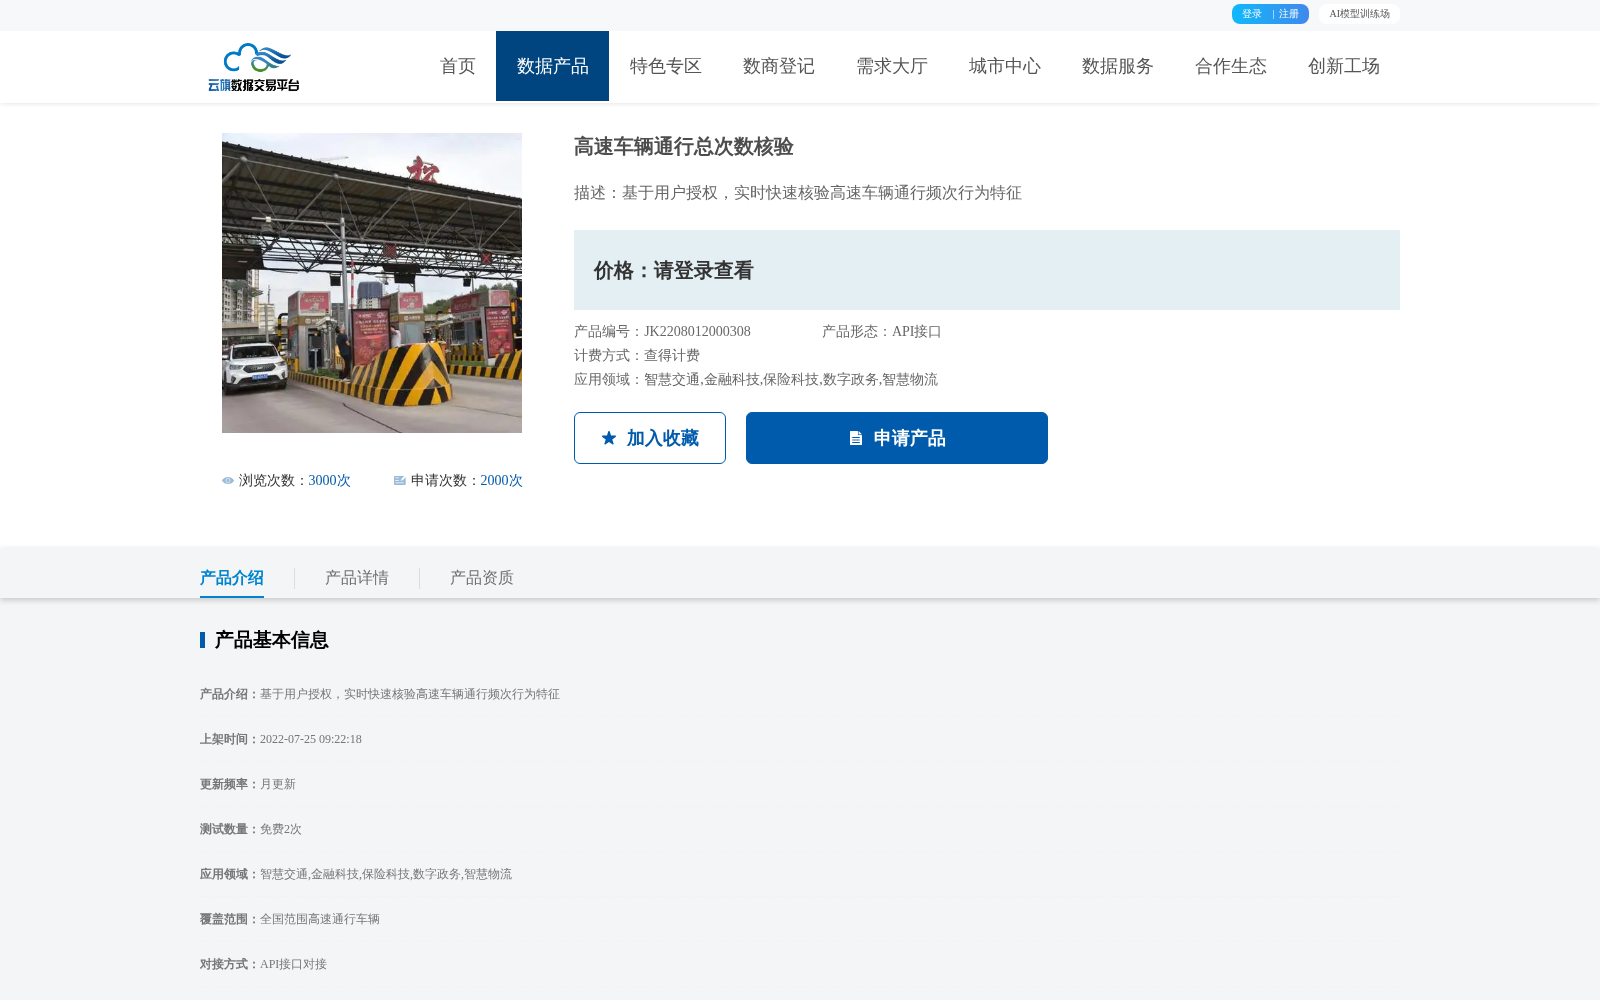Click the listing time 2022-07-25 09:22:18
The height and width of the screenshot is (1000, 1600).
(x=311, y=739)
